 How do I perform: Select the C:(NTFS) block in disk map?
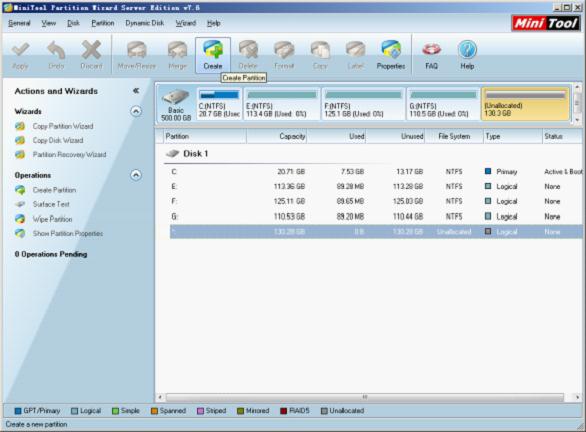point(219,104)
